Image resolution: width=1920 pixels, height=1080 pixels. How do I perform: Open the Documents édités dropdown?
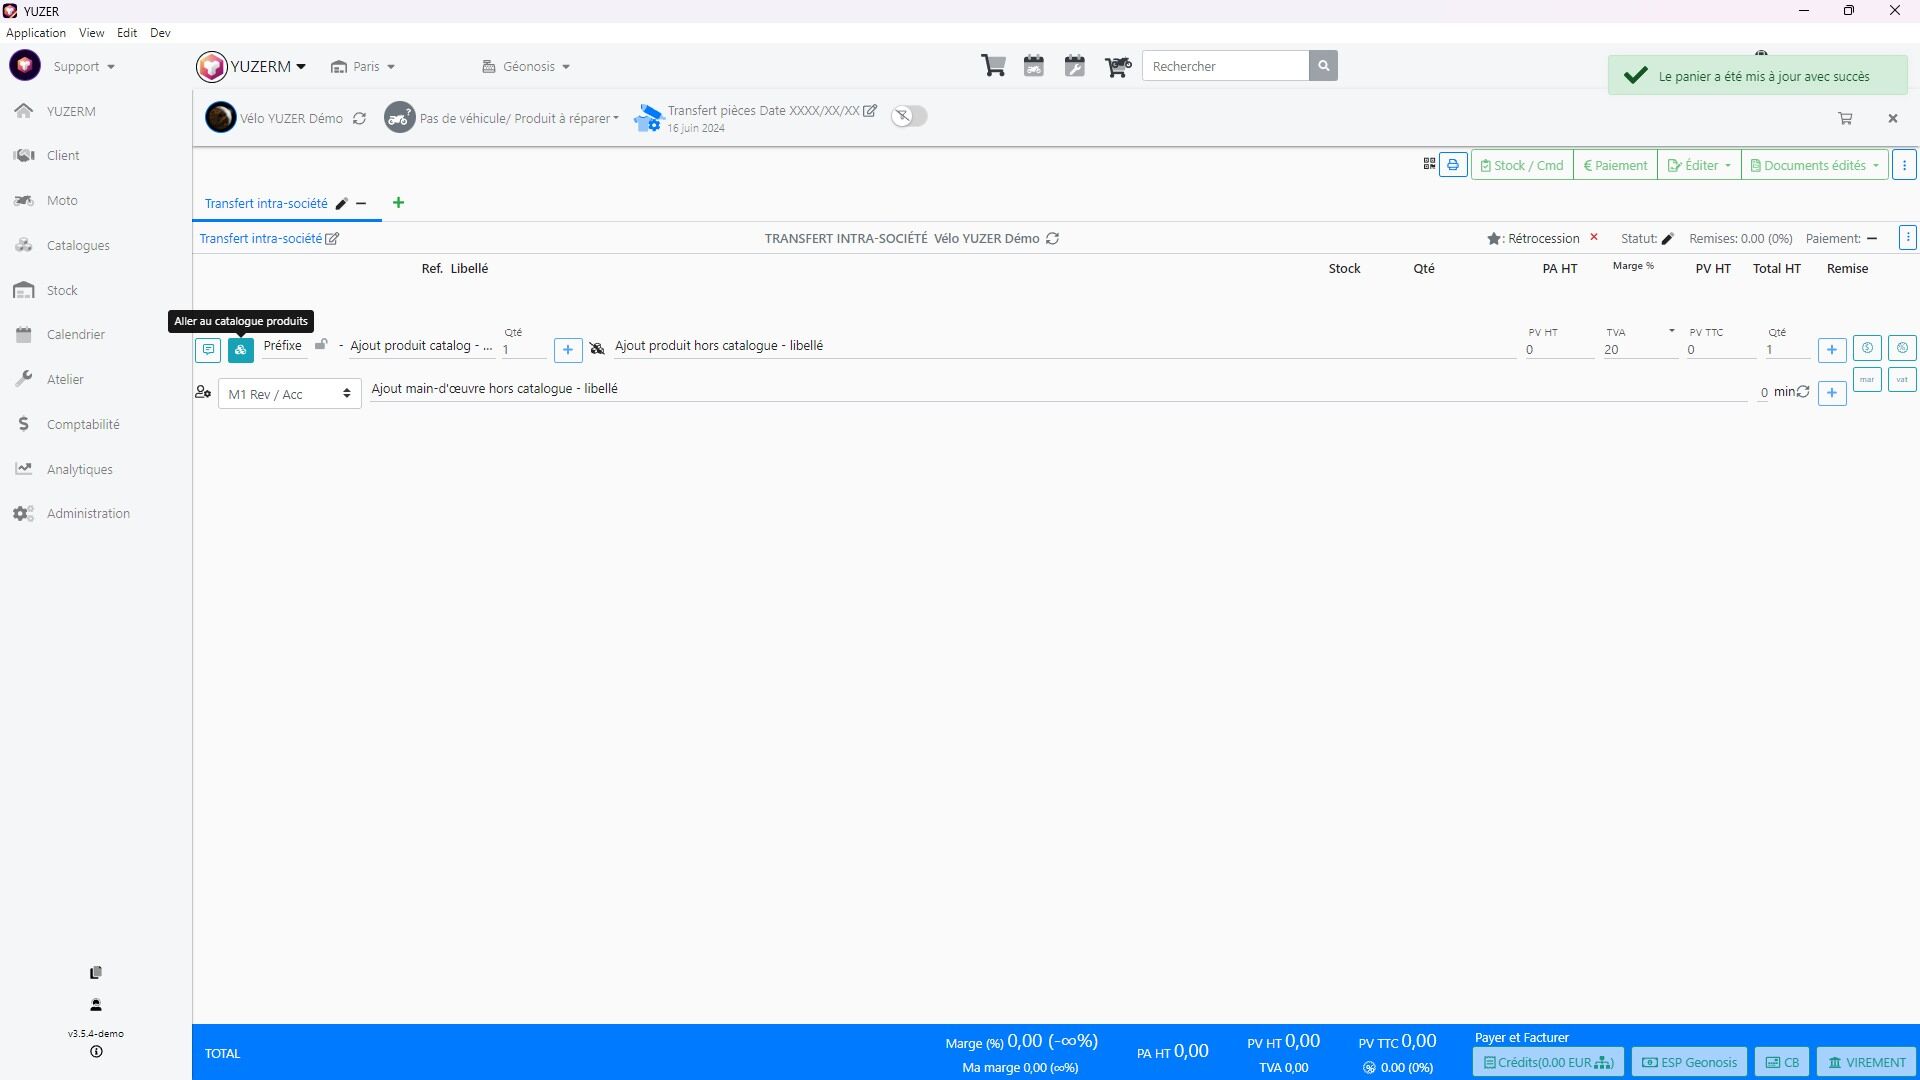(1814, 165)
